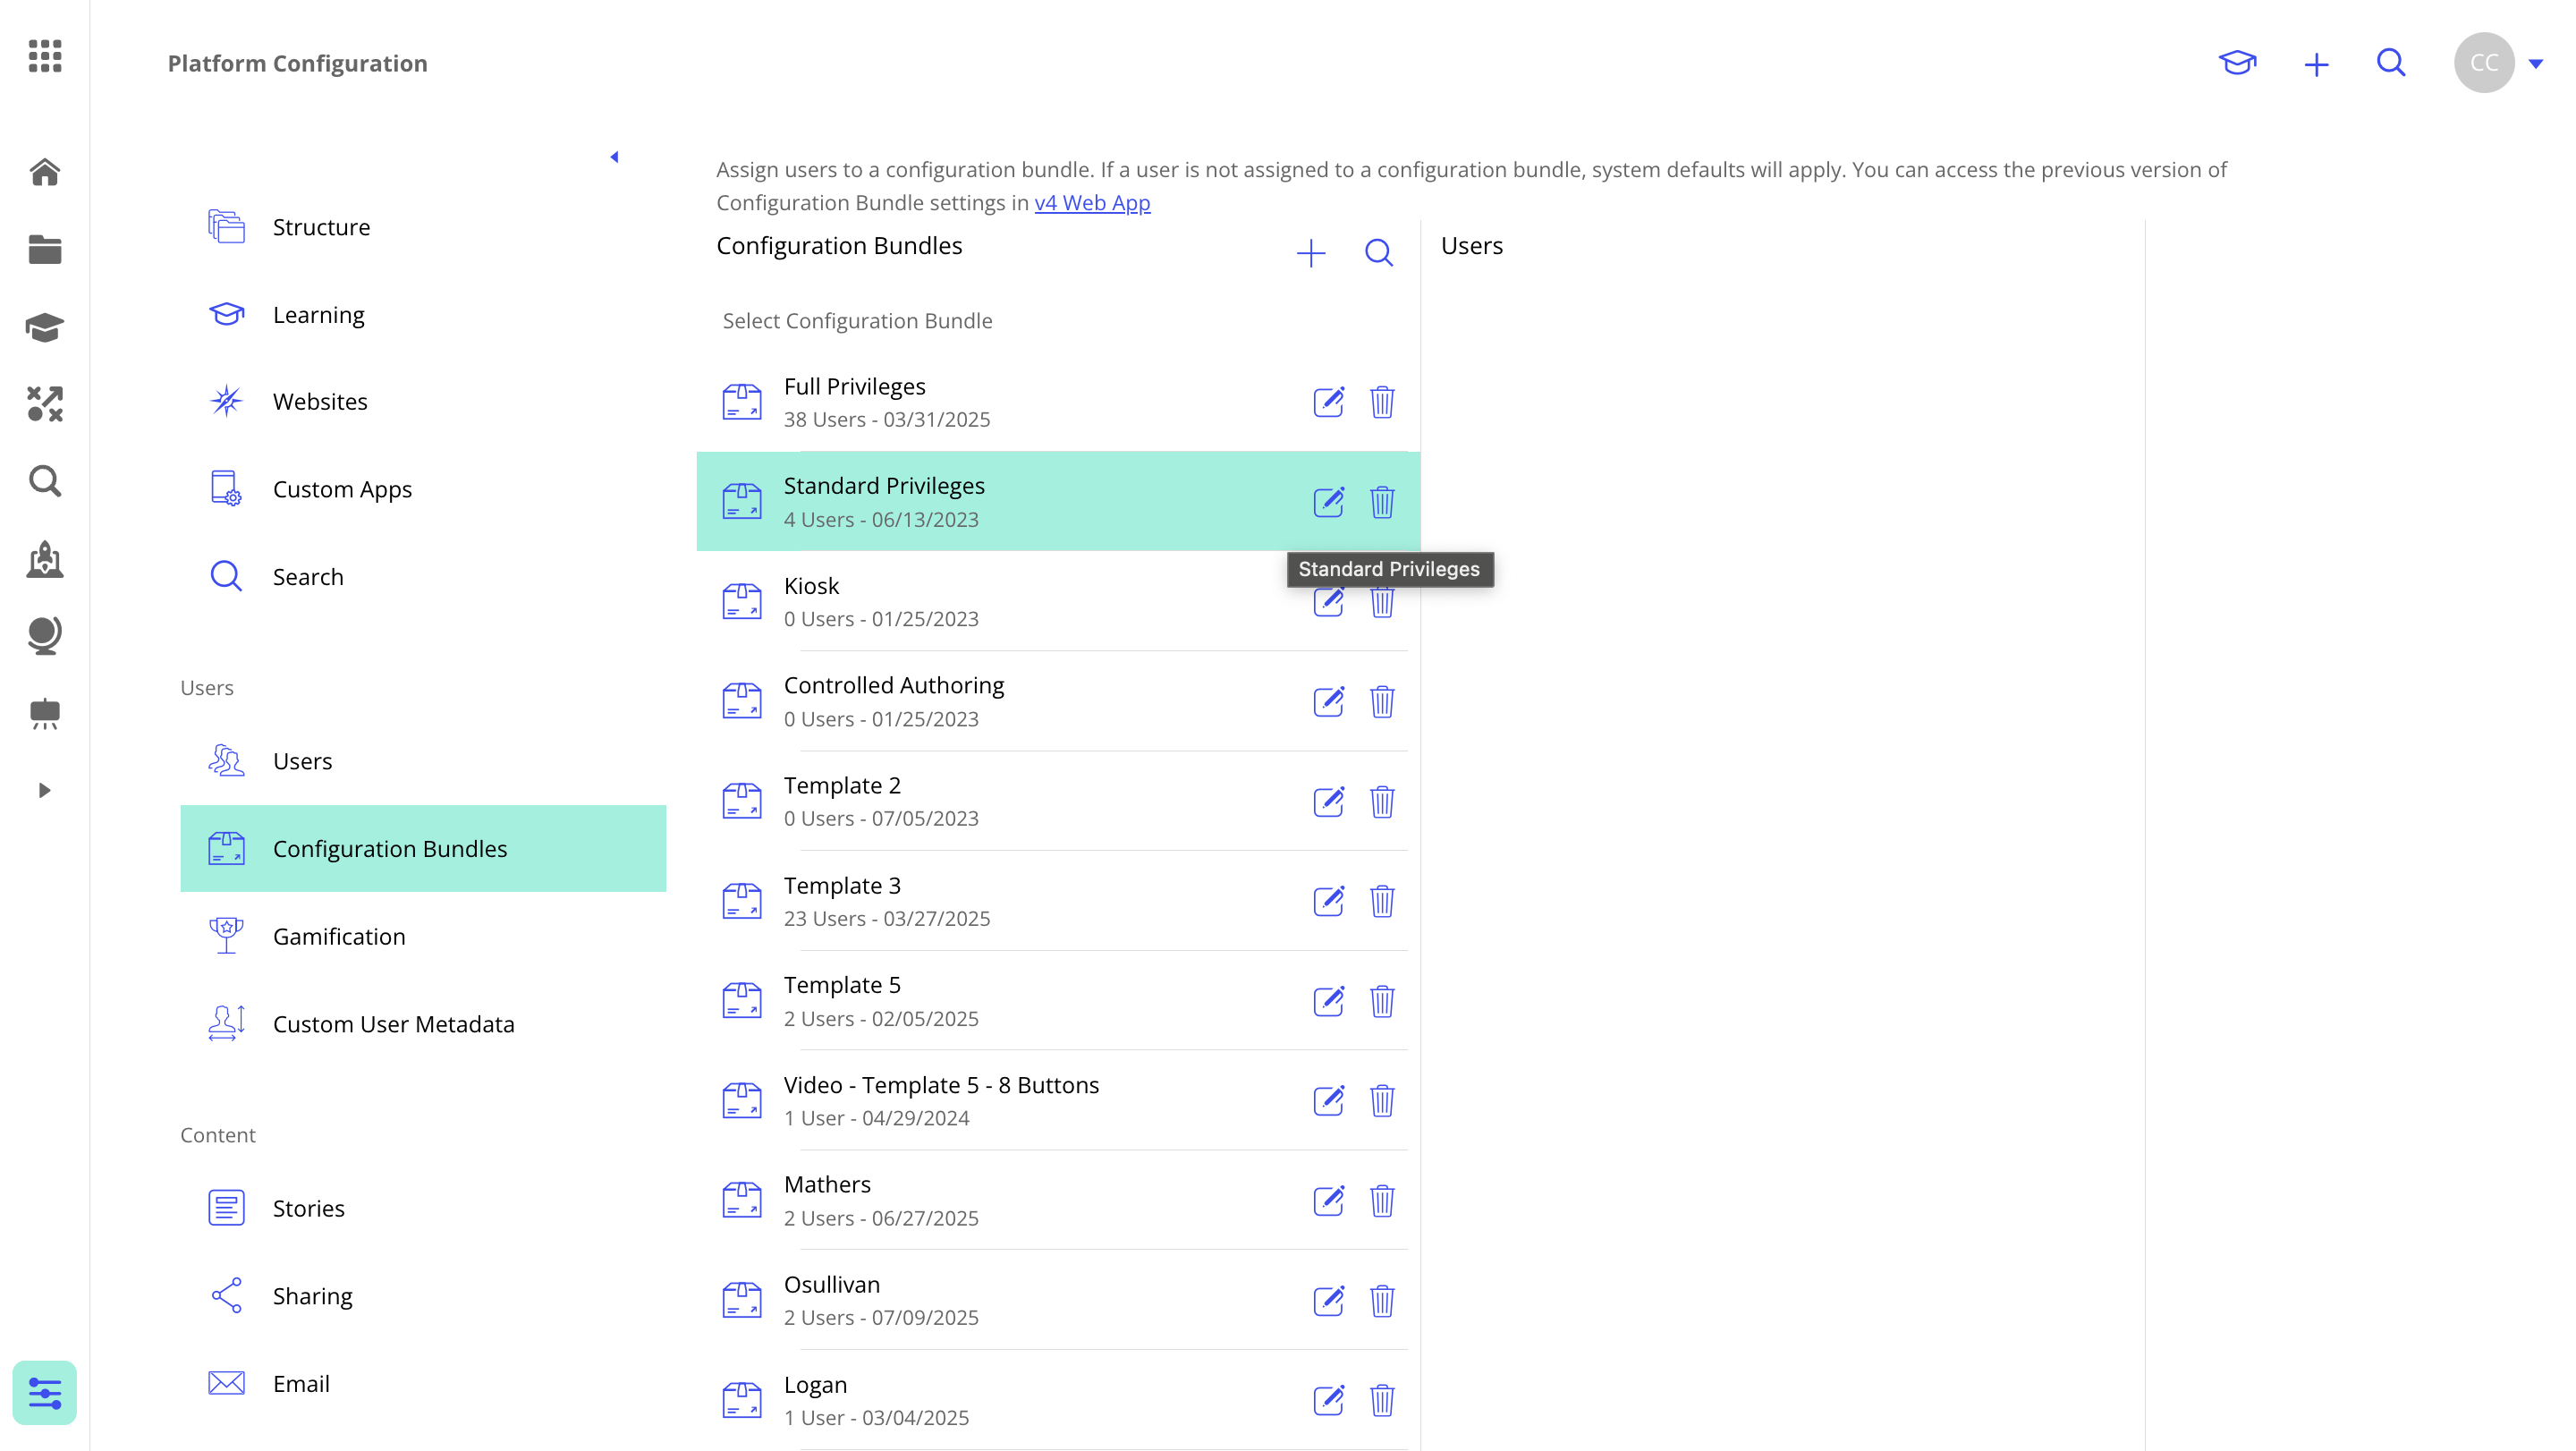Edit the Mathers bundle with pencil icon
The width and height of the screenshot is (2576, 1451).
[x=1329, y=1201]
